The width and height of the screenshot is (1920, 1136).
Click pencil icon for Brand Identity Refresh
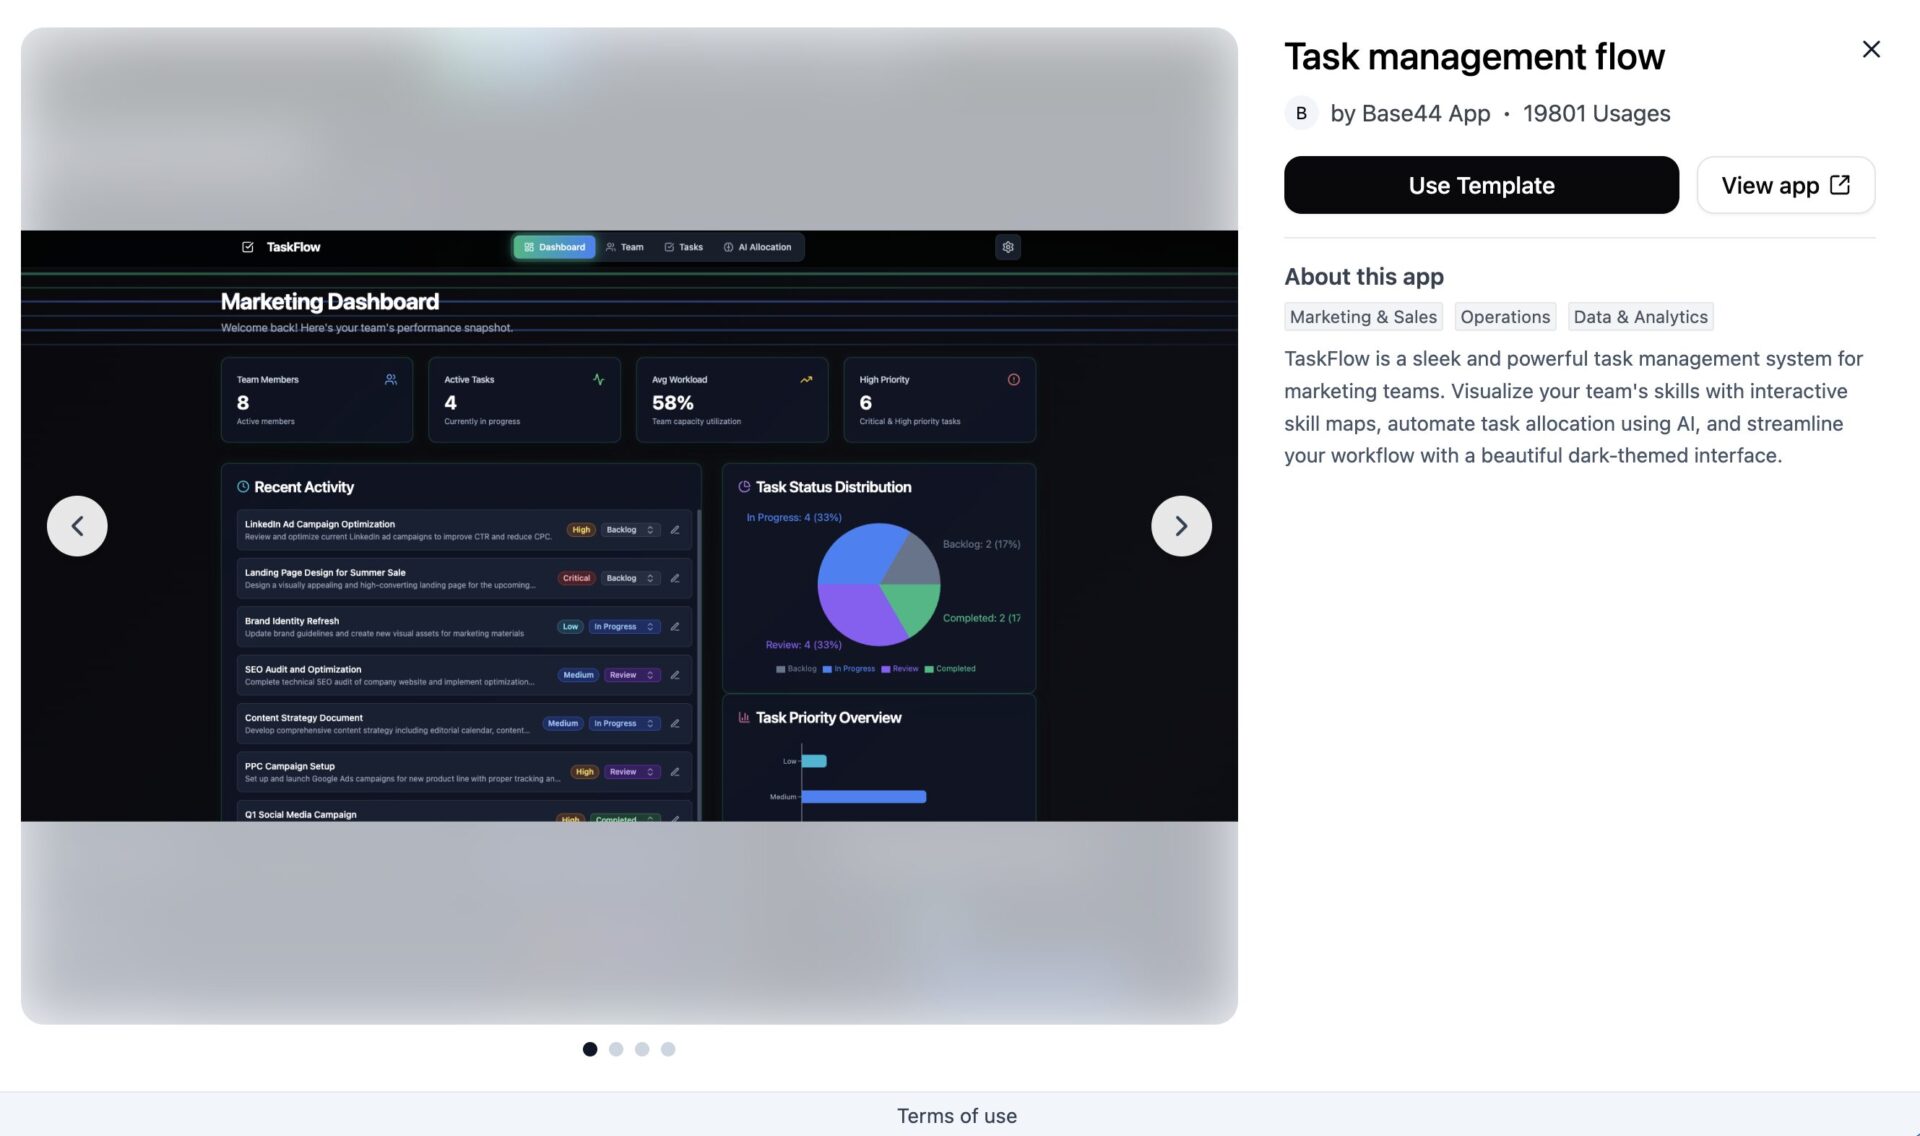tap(675, 627)
